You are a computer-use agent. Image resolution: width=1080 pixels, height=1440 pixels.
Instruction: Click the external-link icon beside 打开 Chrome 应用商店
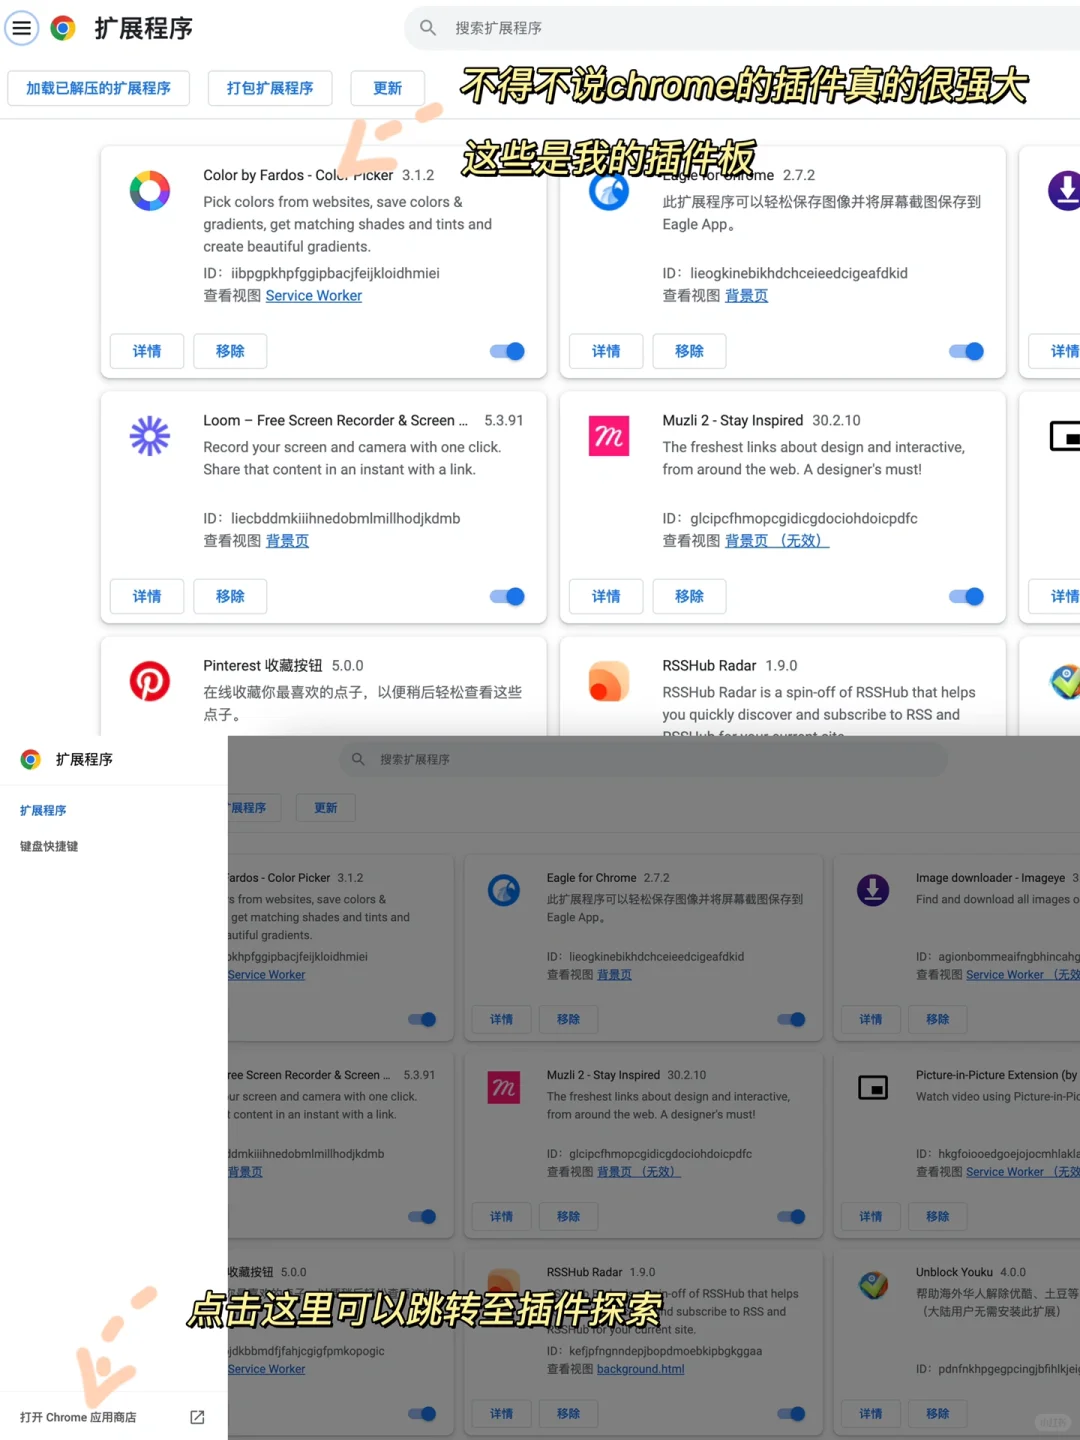196,1417
